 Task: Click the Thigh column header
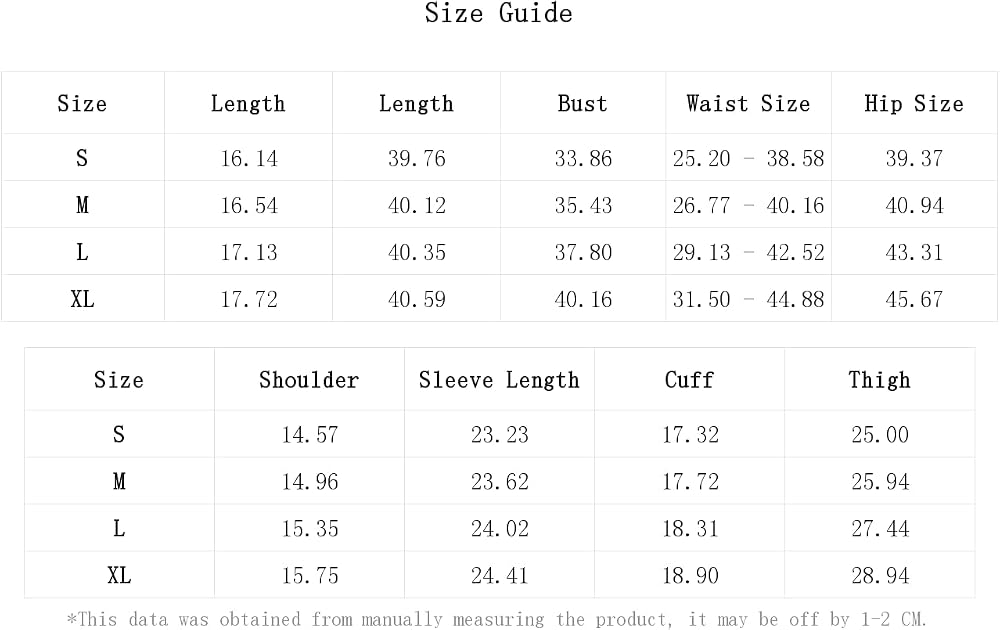[879, 380]
